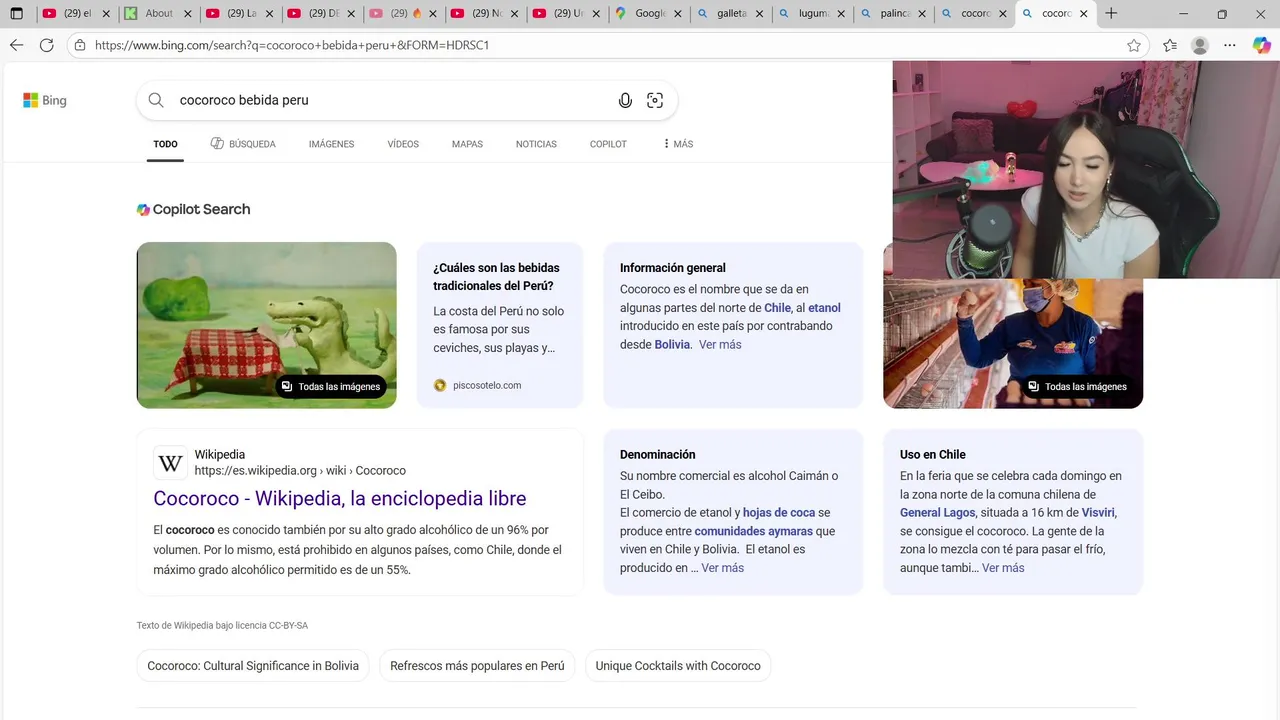Click 'Refrescos más populares en Perú' suggestion
This screenshot has width=1280, height=720.
tap(477, 666)
